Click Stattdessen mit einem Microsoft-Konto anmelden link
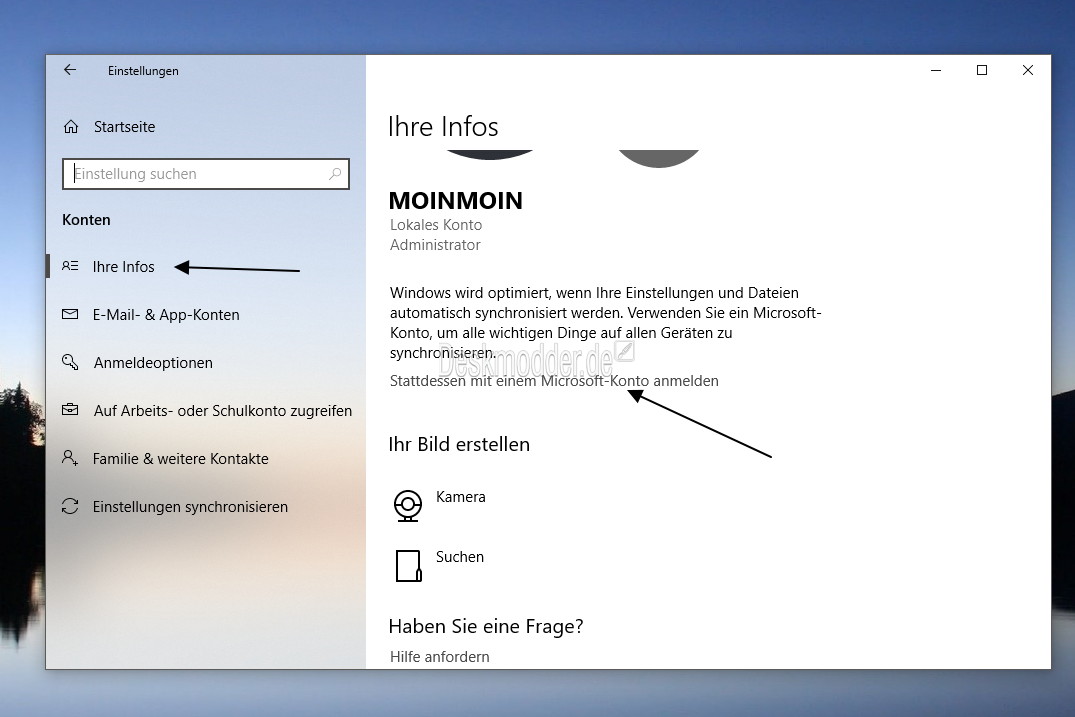 pyautogui.click(x=554, y=381)
